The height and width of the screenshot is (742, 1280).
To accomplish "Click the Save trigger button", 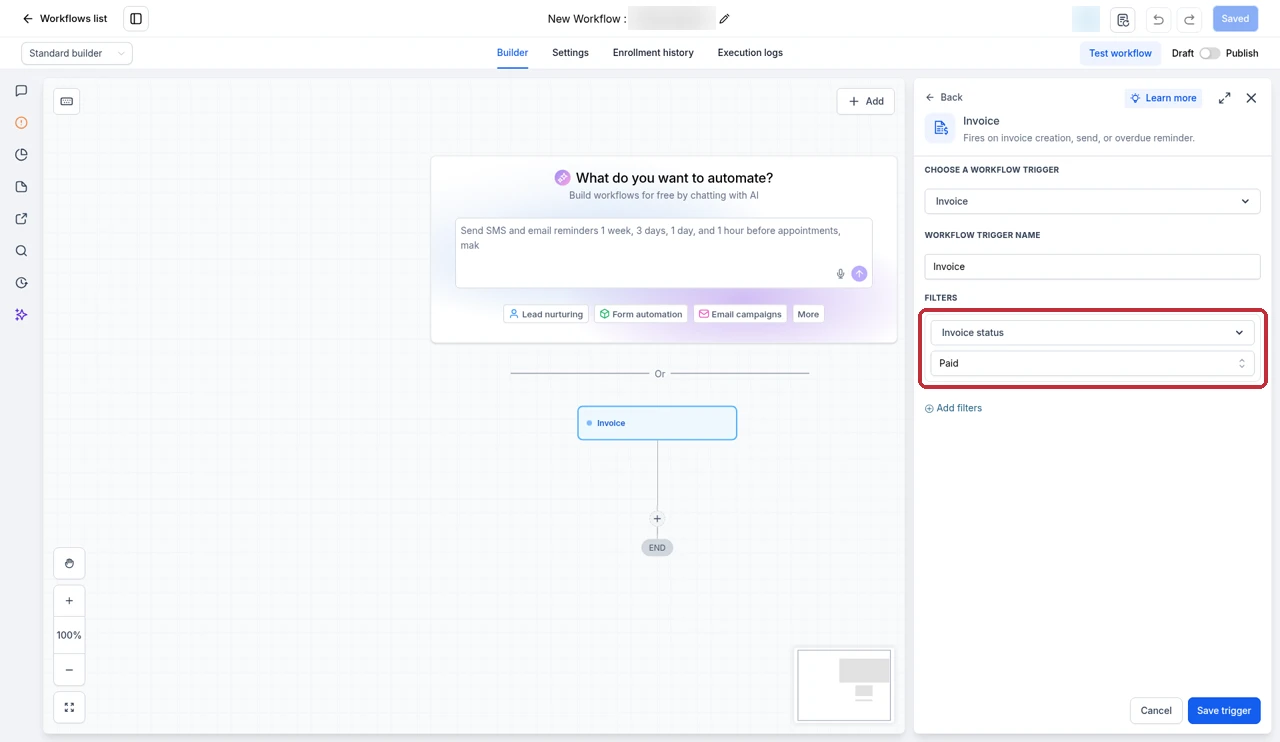I will 1224,710.
